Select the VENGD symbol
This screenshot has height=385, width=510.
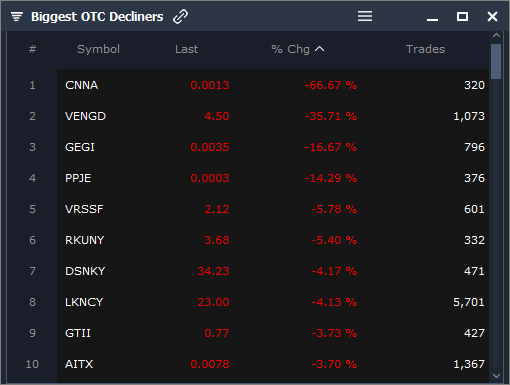(x=85, y=116)
